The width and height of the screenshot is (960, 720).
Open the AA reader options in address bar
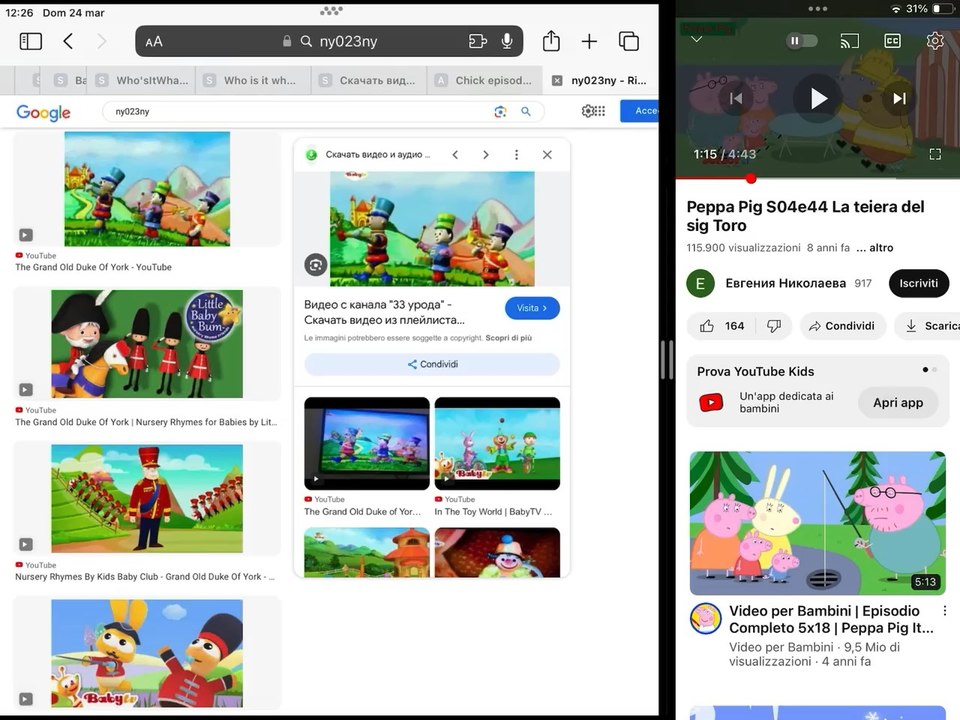click(x=154, y=42)
